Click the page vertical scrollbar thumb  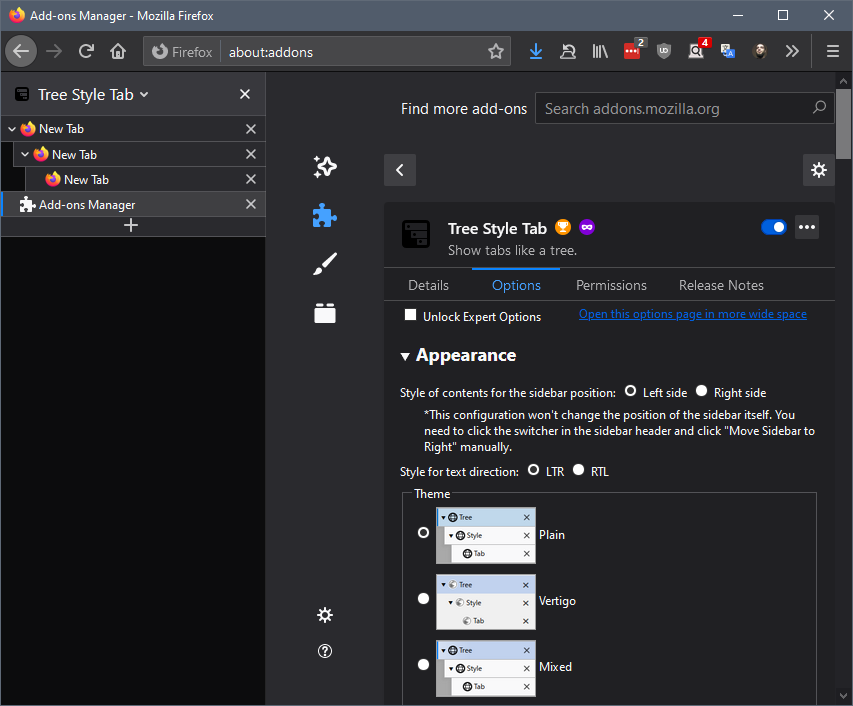tap(843, 123)
